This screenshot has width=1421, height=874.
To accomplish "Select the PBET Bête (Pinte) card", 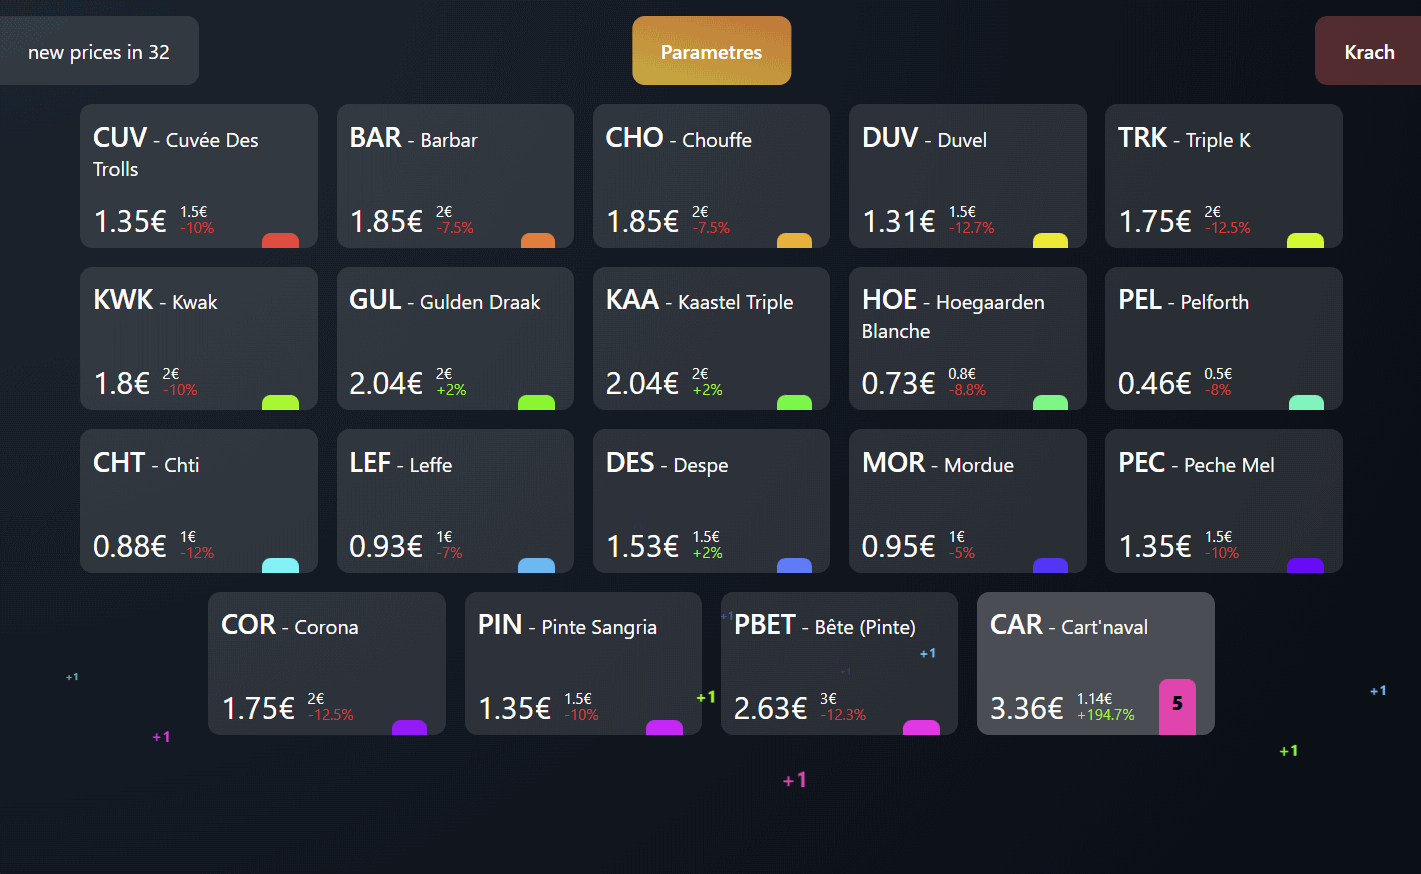I will click(839, 663).
